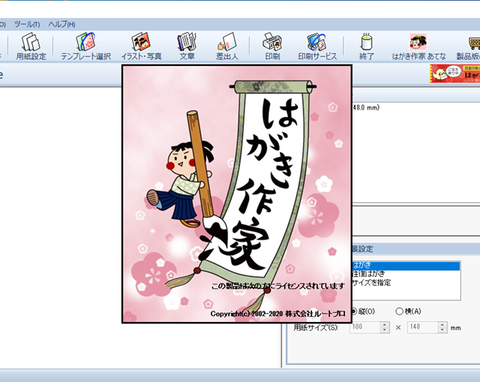Open 文章 text tool
Screen dimensions: 480x382
click(187, 46)
